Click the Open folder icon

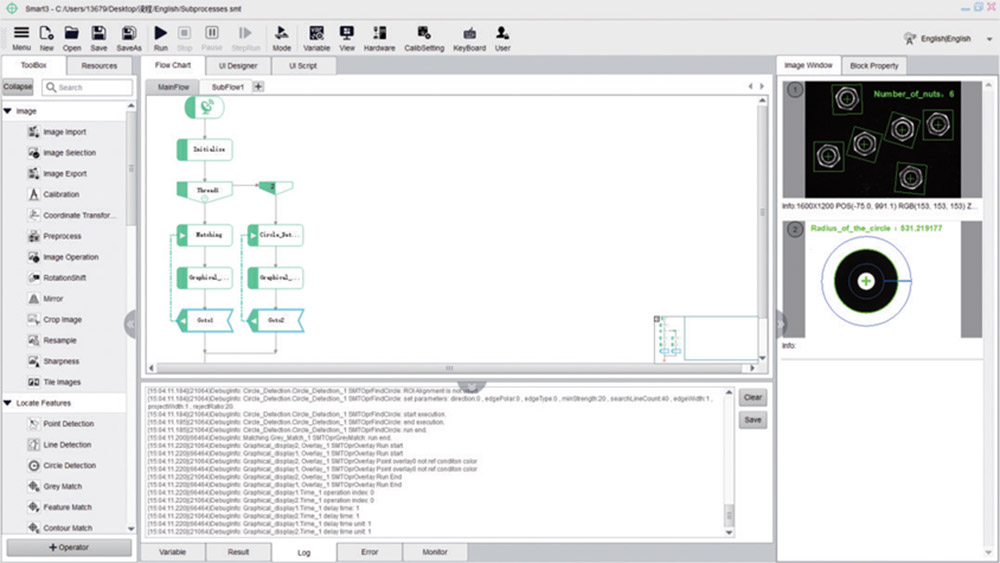click(71, 38)
